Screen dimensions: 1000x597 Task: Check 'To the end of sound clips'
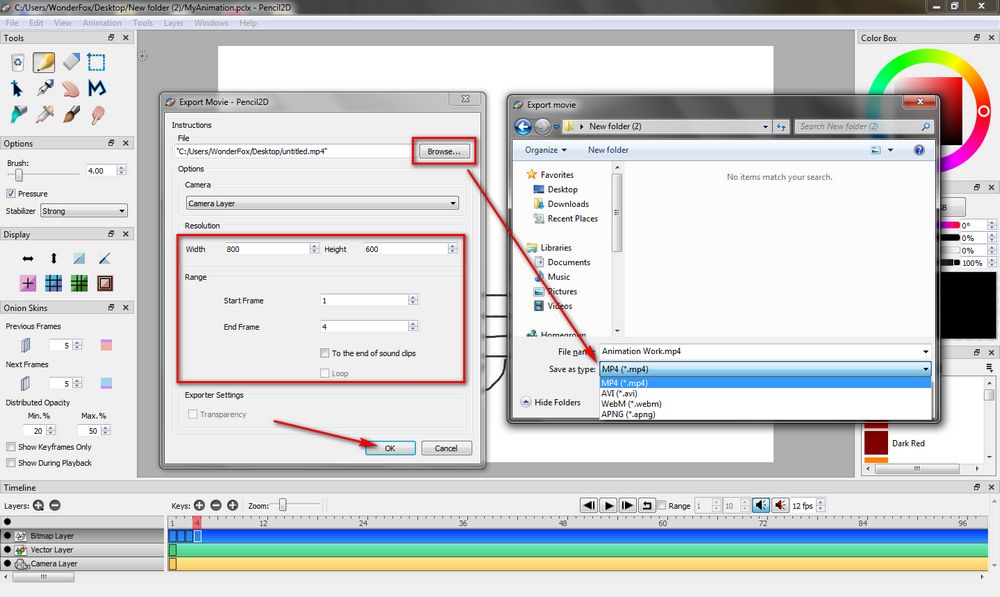323,354
